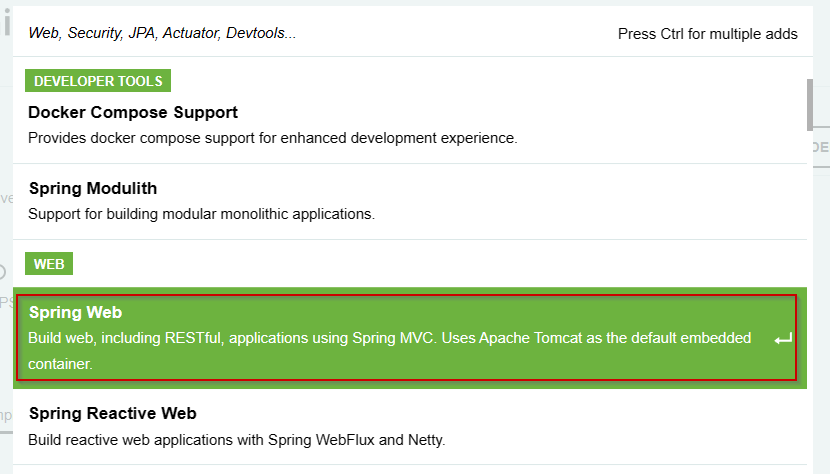Click the Docker Compose Support bold title
Viewport: 830px width, 474px height.
(x=133, y=112)
